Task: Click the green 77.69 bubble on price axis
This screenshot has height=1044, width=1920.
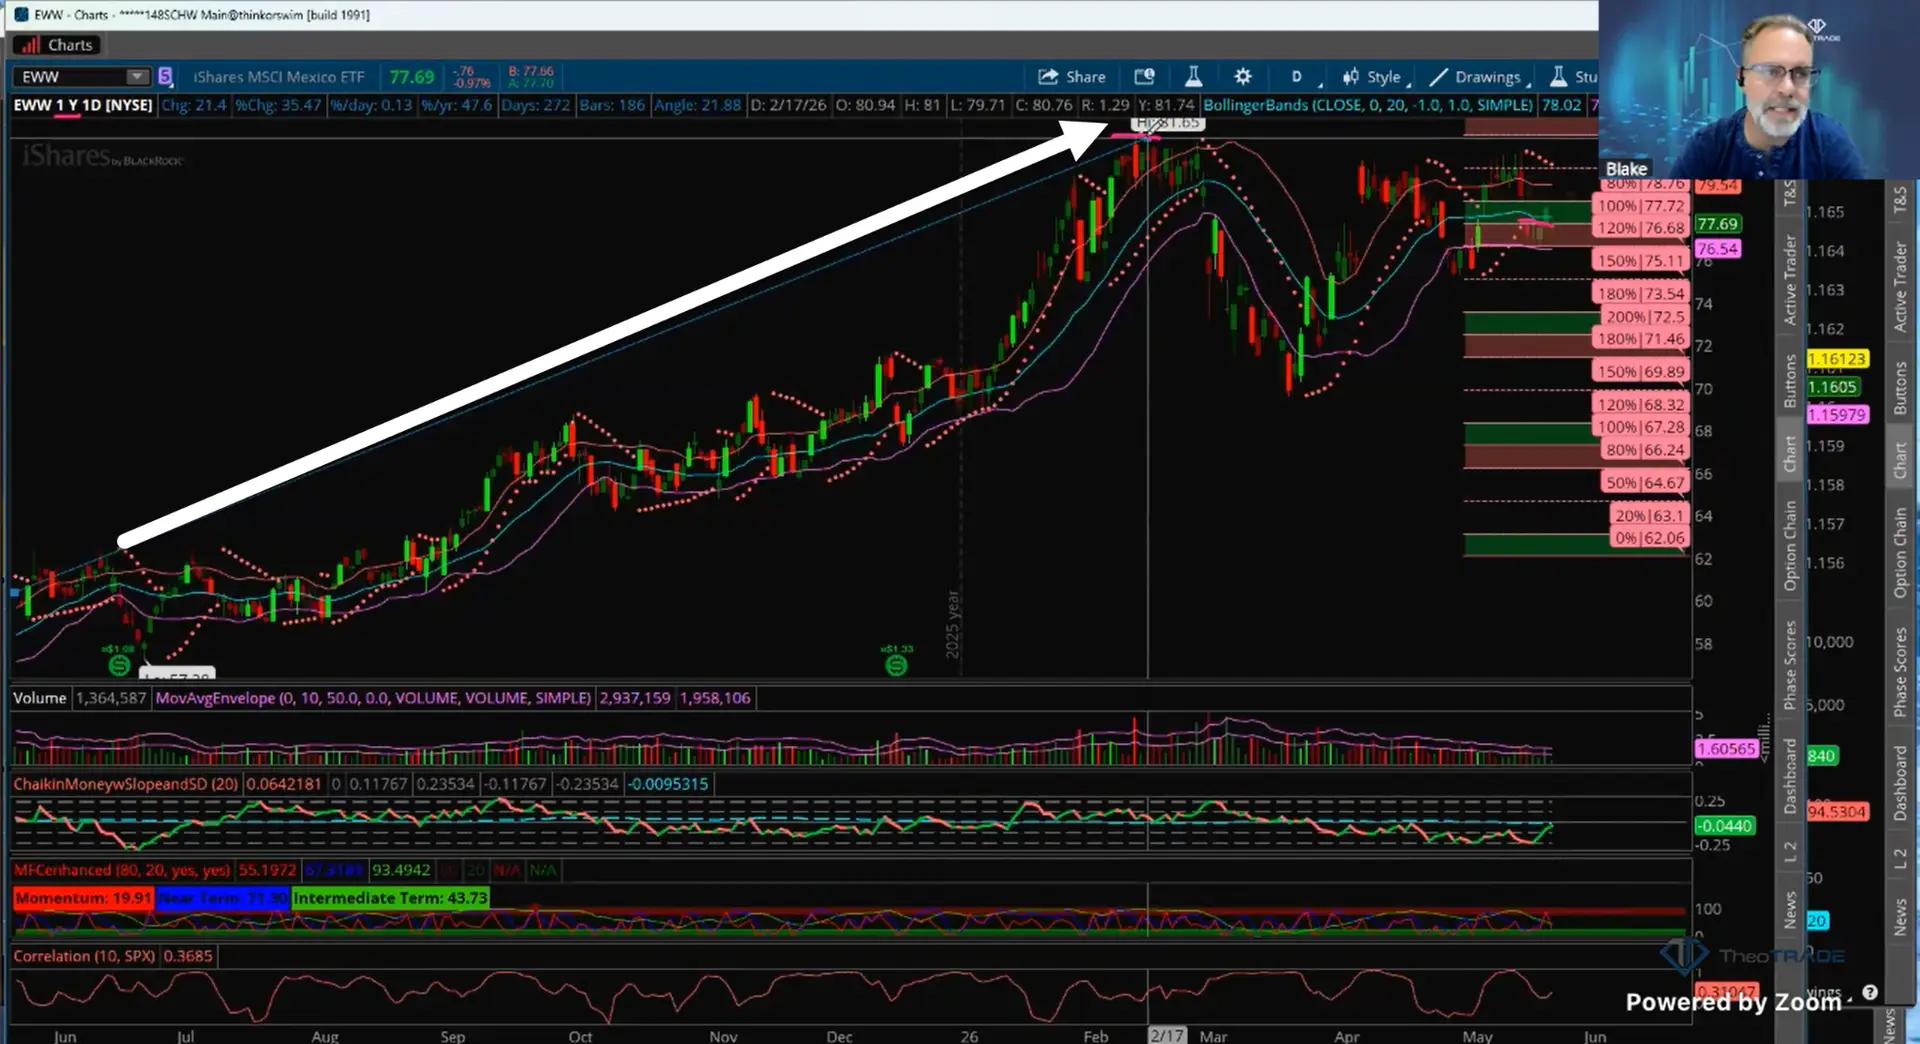Action: pos(1718,224)
